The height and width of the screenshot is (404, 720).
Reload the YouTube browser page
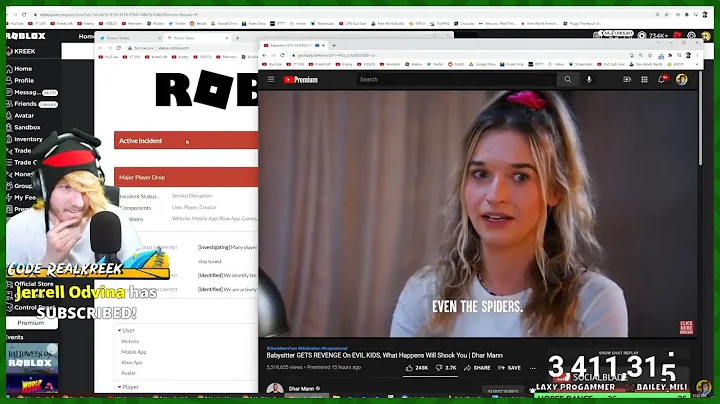pos(282,55)
